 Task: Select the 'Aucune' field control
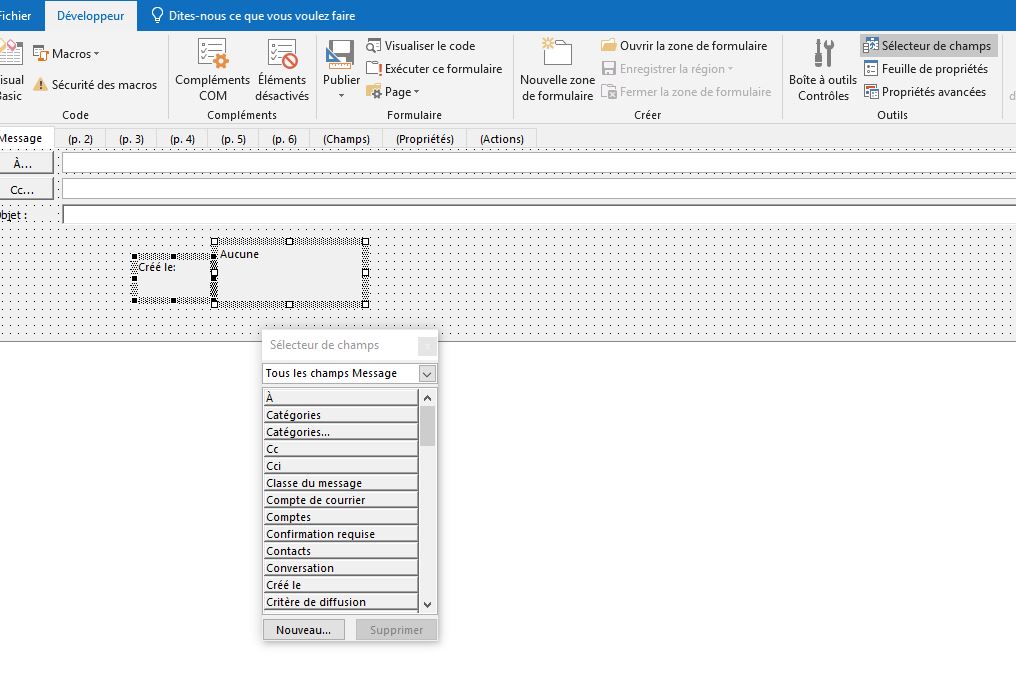point(290,273)
